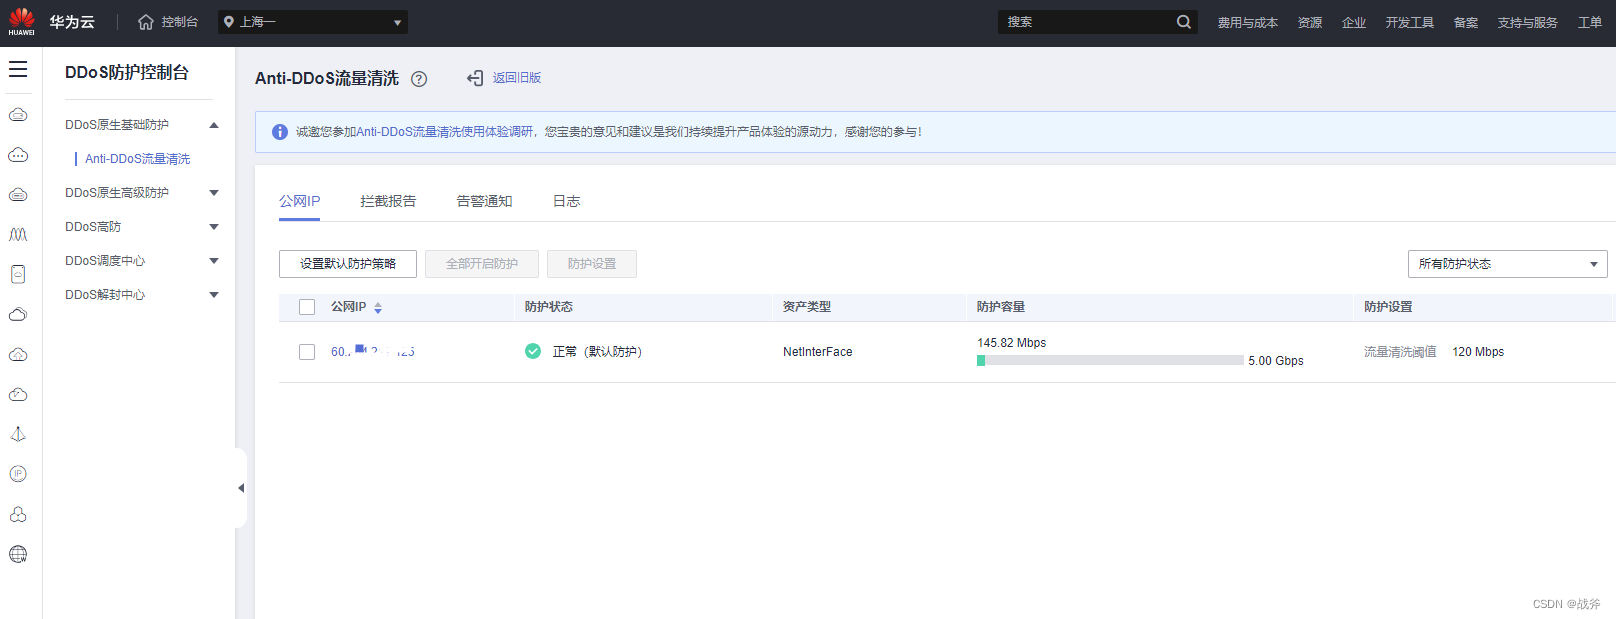Click the green normal-status check icon
The image size is (1616, 619).
click(x=533, y=351)
